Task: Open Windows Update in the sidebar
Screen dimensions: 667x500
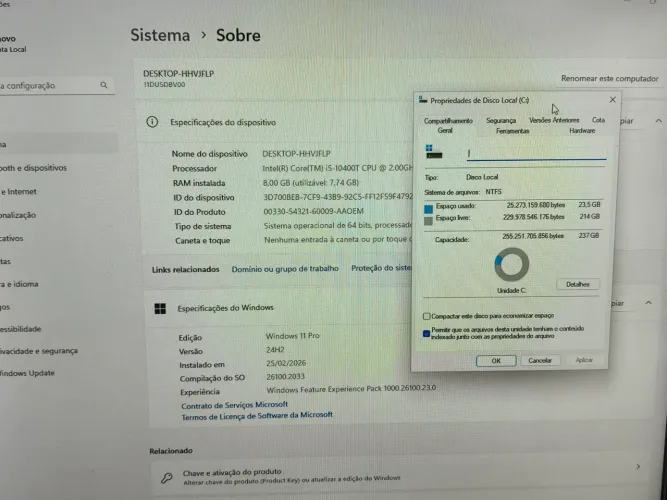Action: click(27, 373)
